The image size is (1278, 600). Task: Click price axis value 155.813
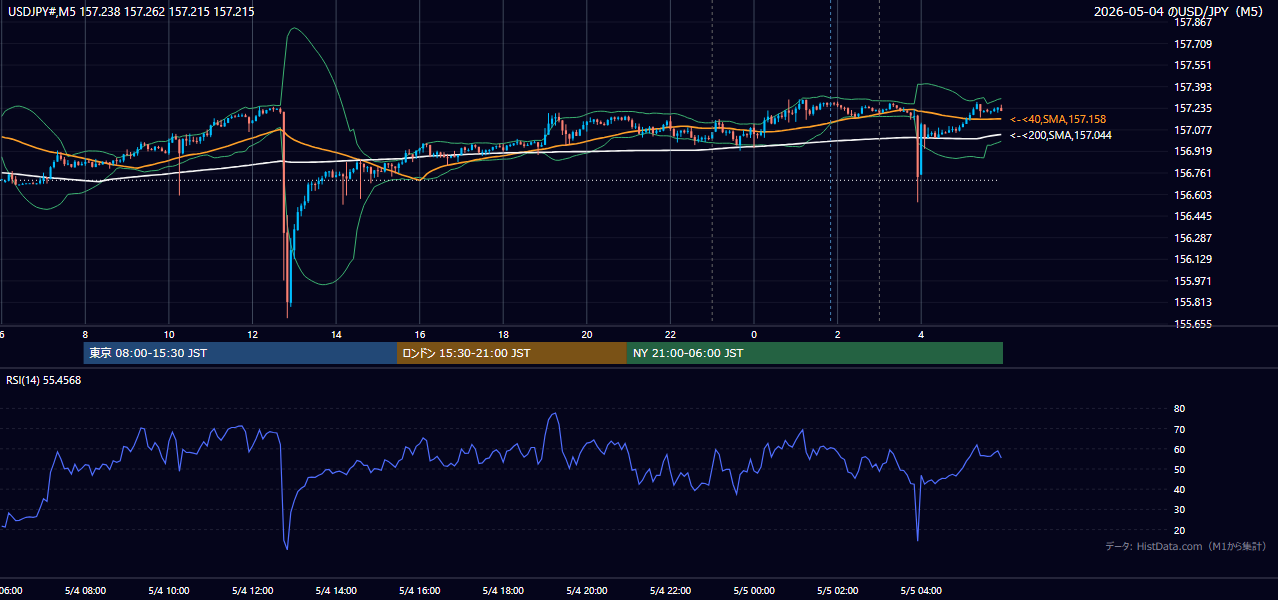(1194, 302)
